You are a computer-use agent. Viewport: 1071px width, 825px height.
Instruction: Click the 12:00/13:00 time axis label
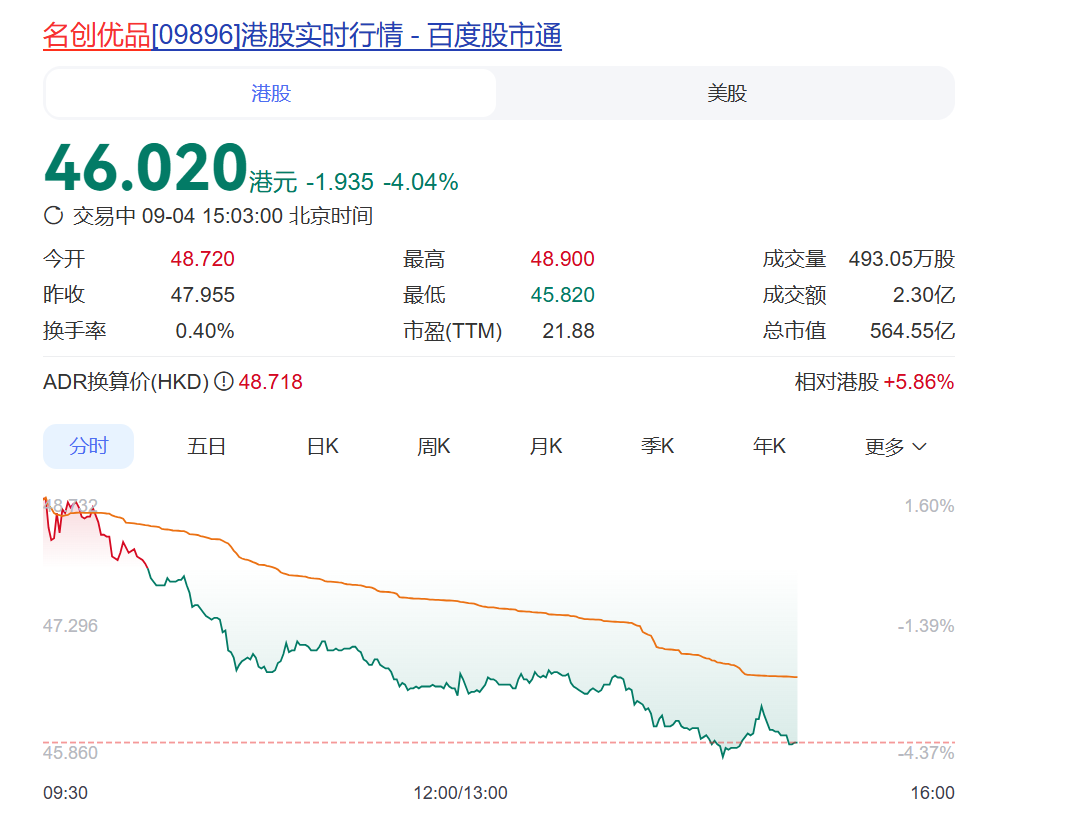(x=460, y=793)
